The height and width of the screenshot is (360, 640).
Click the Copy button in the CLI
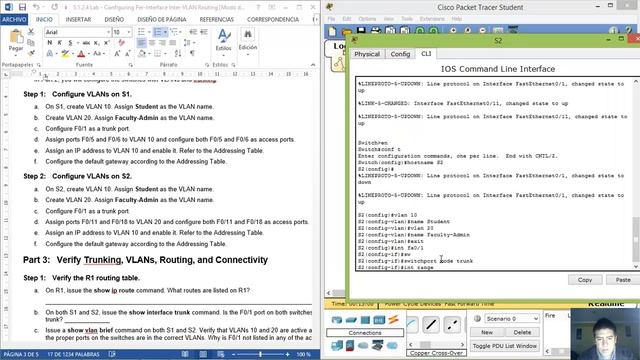(x=584, y=280)
